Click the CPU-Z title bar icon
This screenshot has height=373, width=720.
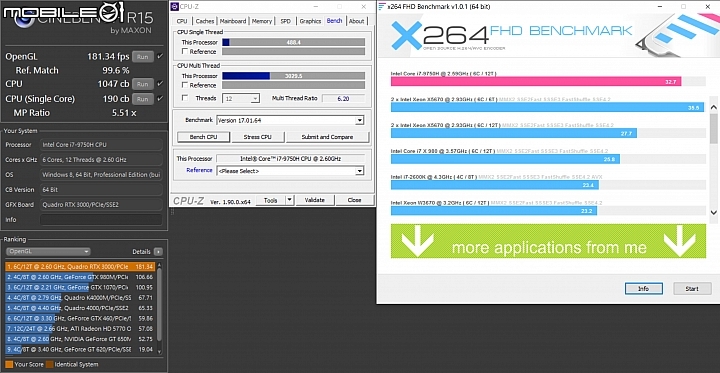coord(174,6)
